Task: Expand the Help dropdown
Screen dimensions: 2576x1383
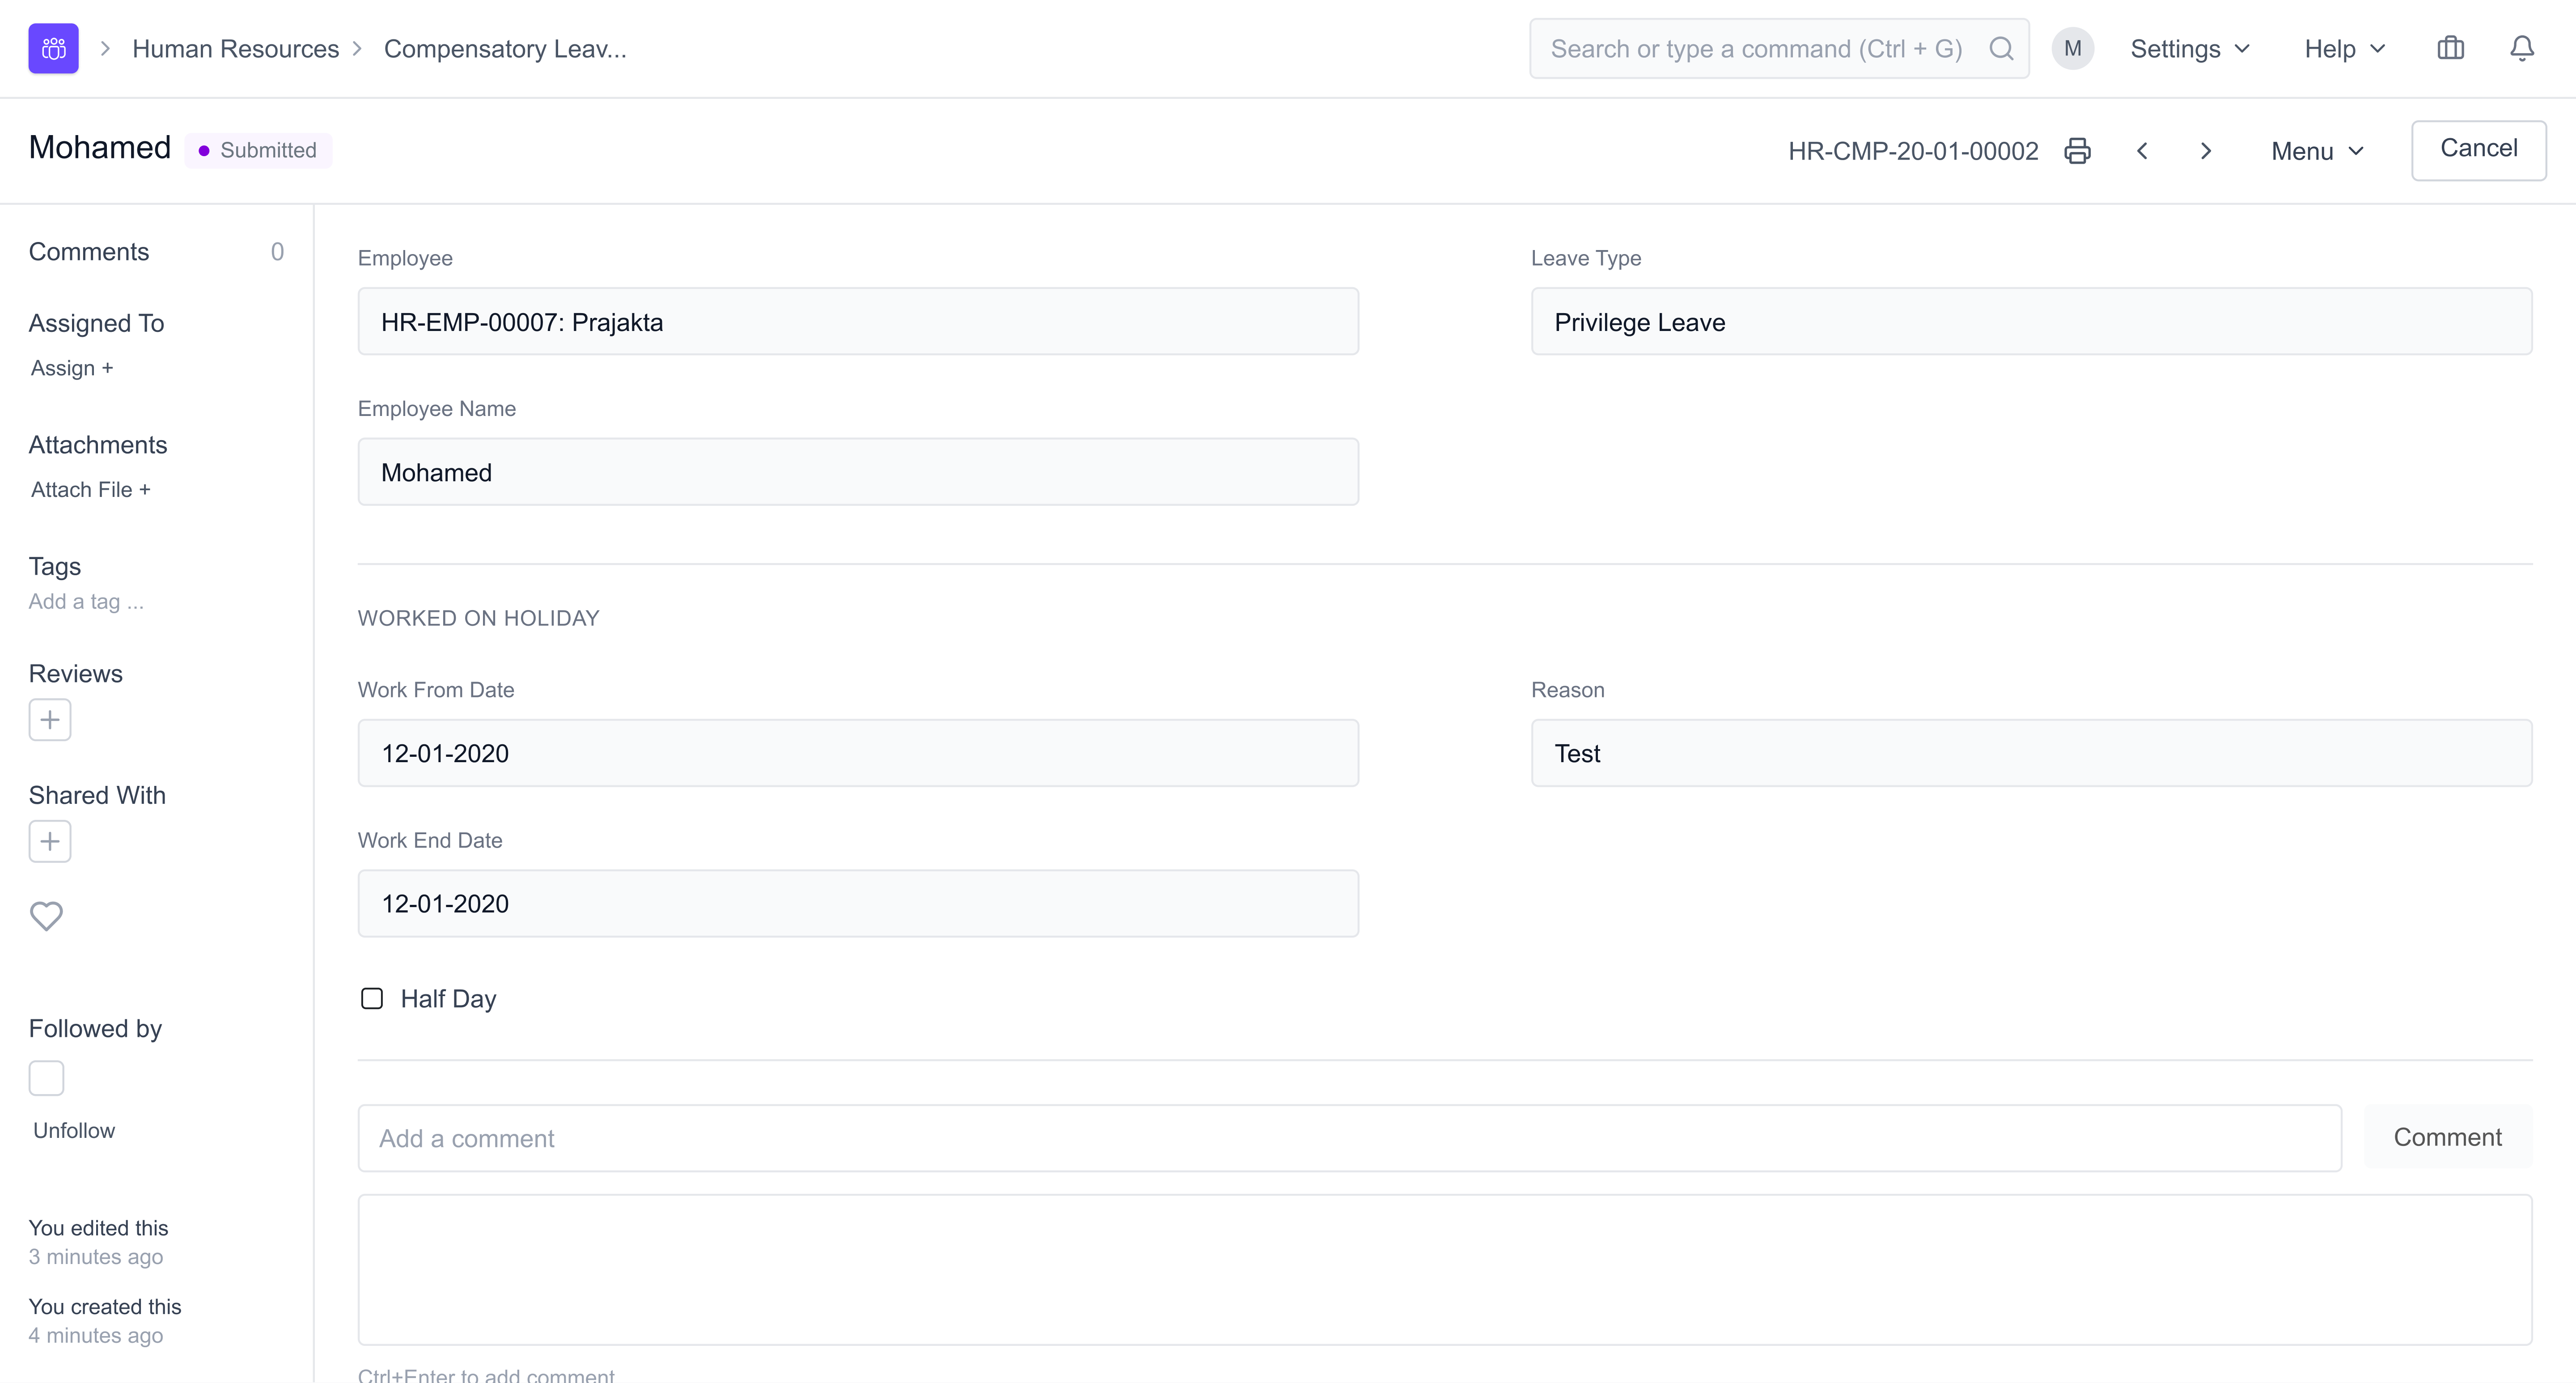Action: tap(2344, 48)
